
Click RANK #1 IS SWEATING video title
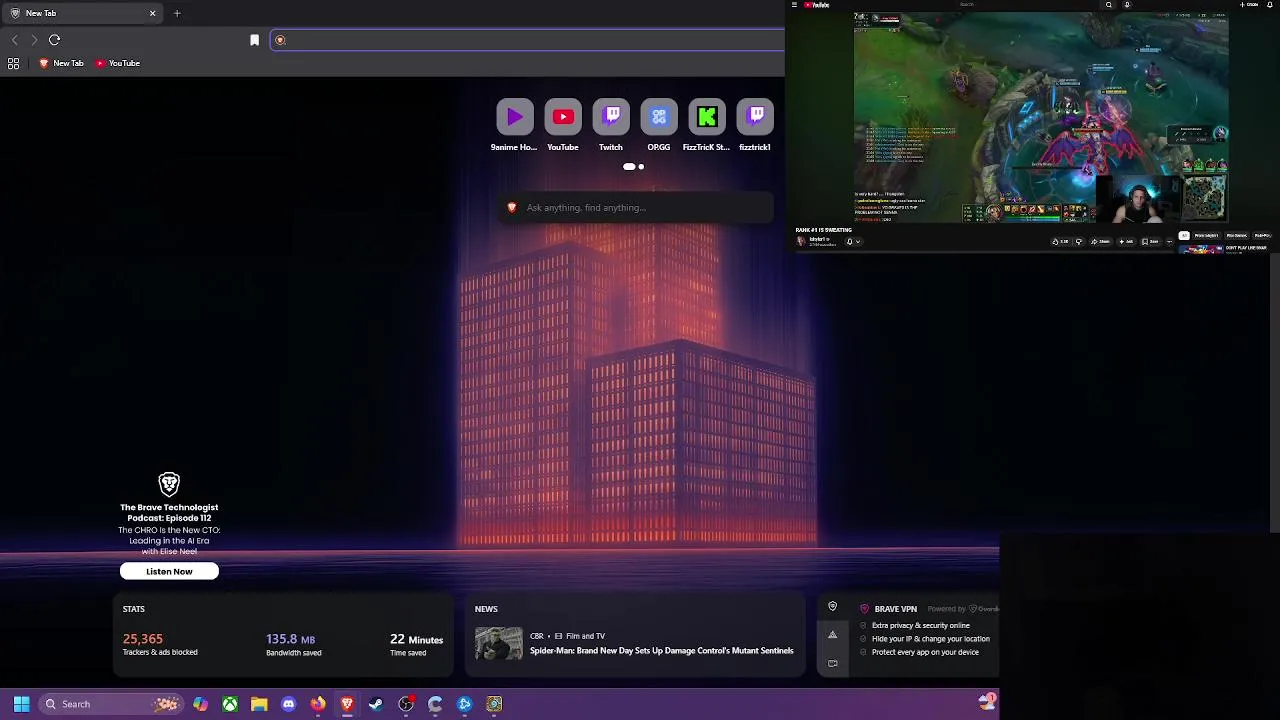824,230
